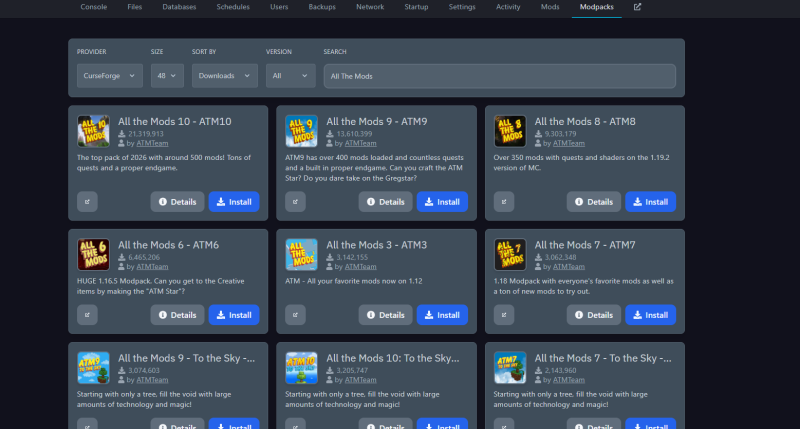Click the All the Mods 9 - ATM9 pack thumbnail
Image resolution: width=800 pixels, height=429 pixels.
302,131
